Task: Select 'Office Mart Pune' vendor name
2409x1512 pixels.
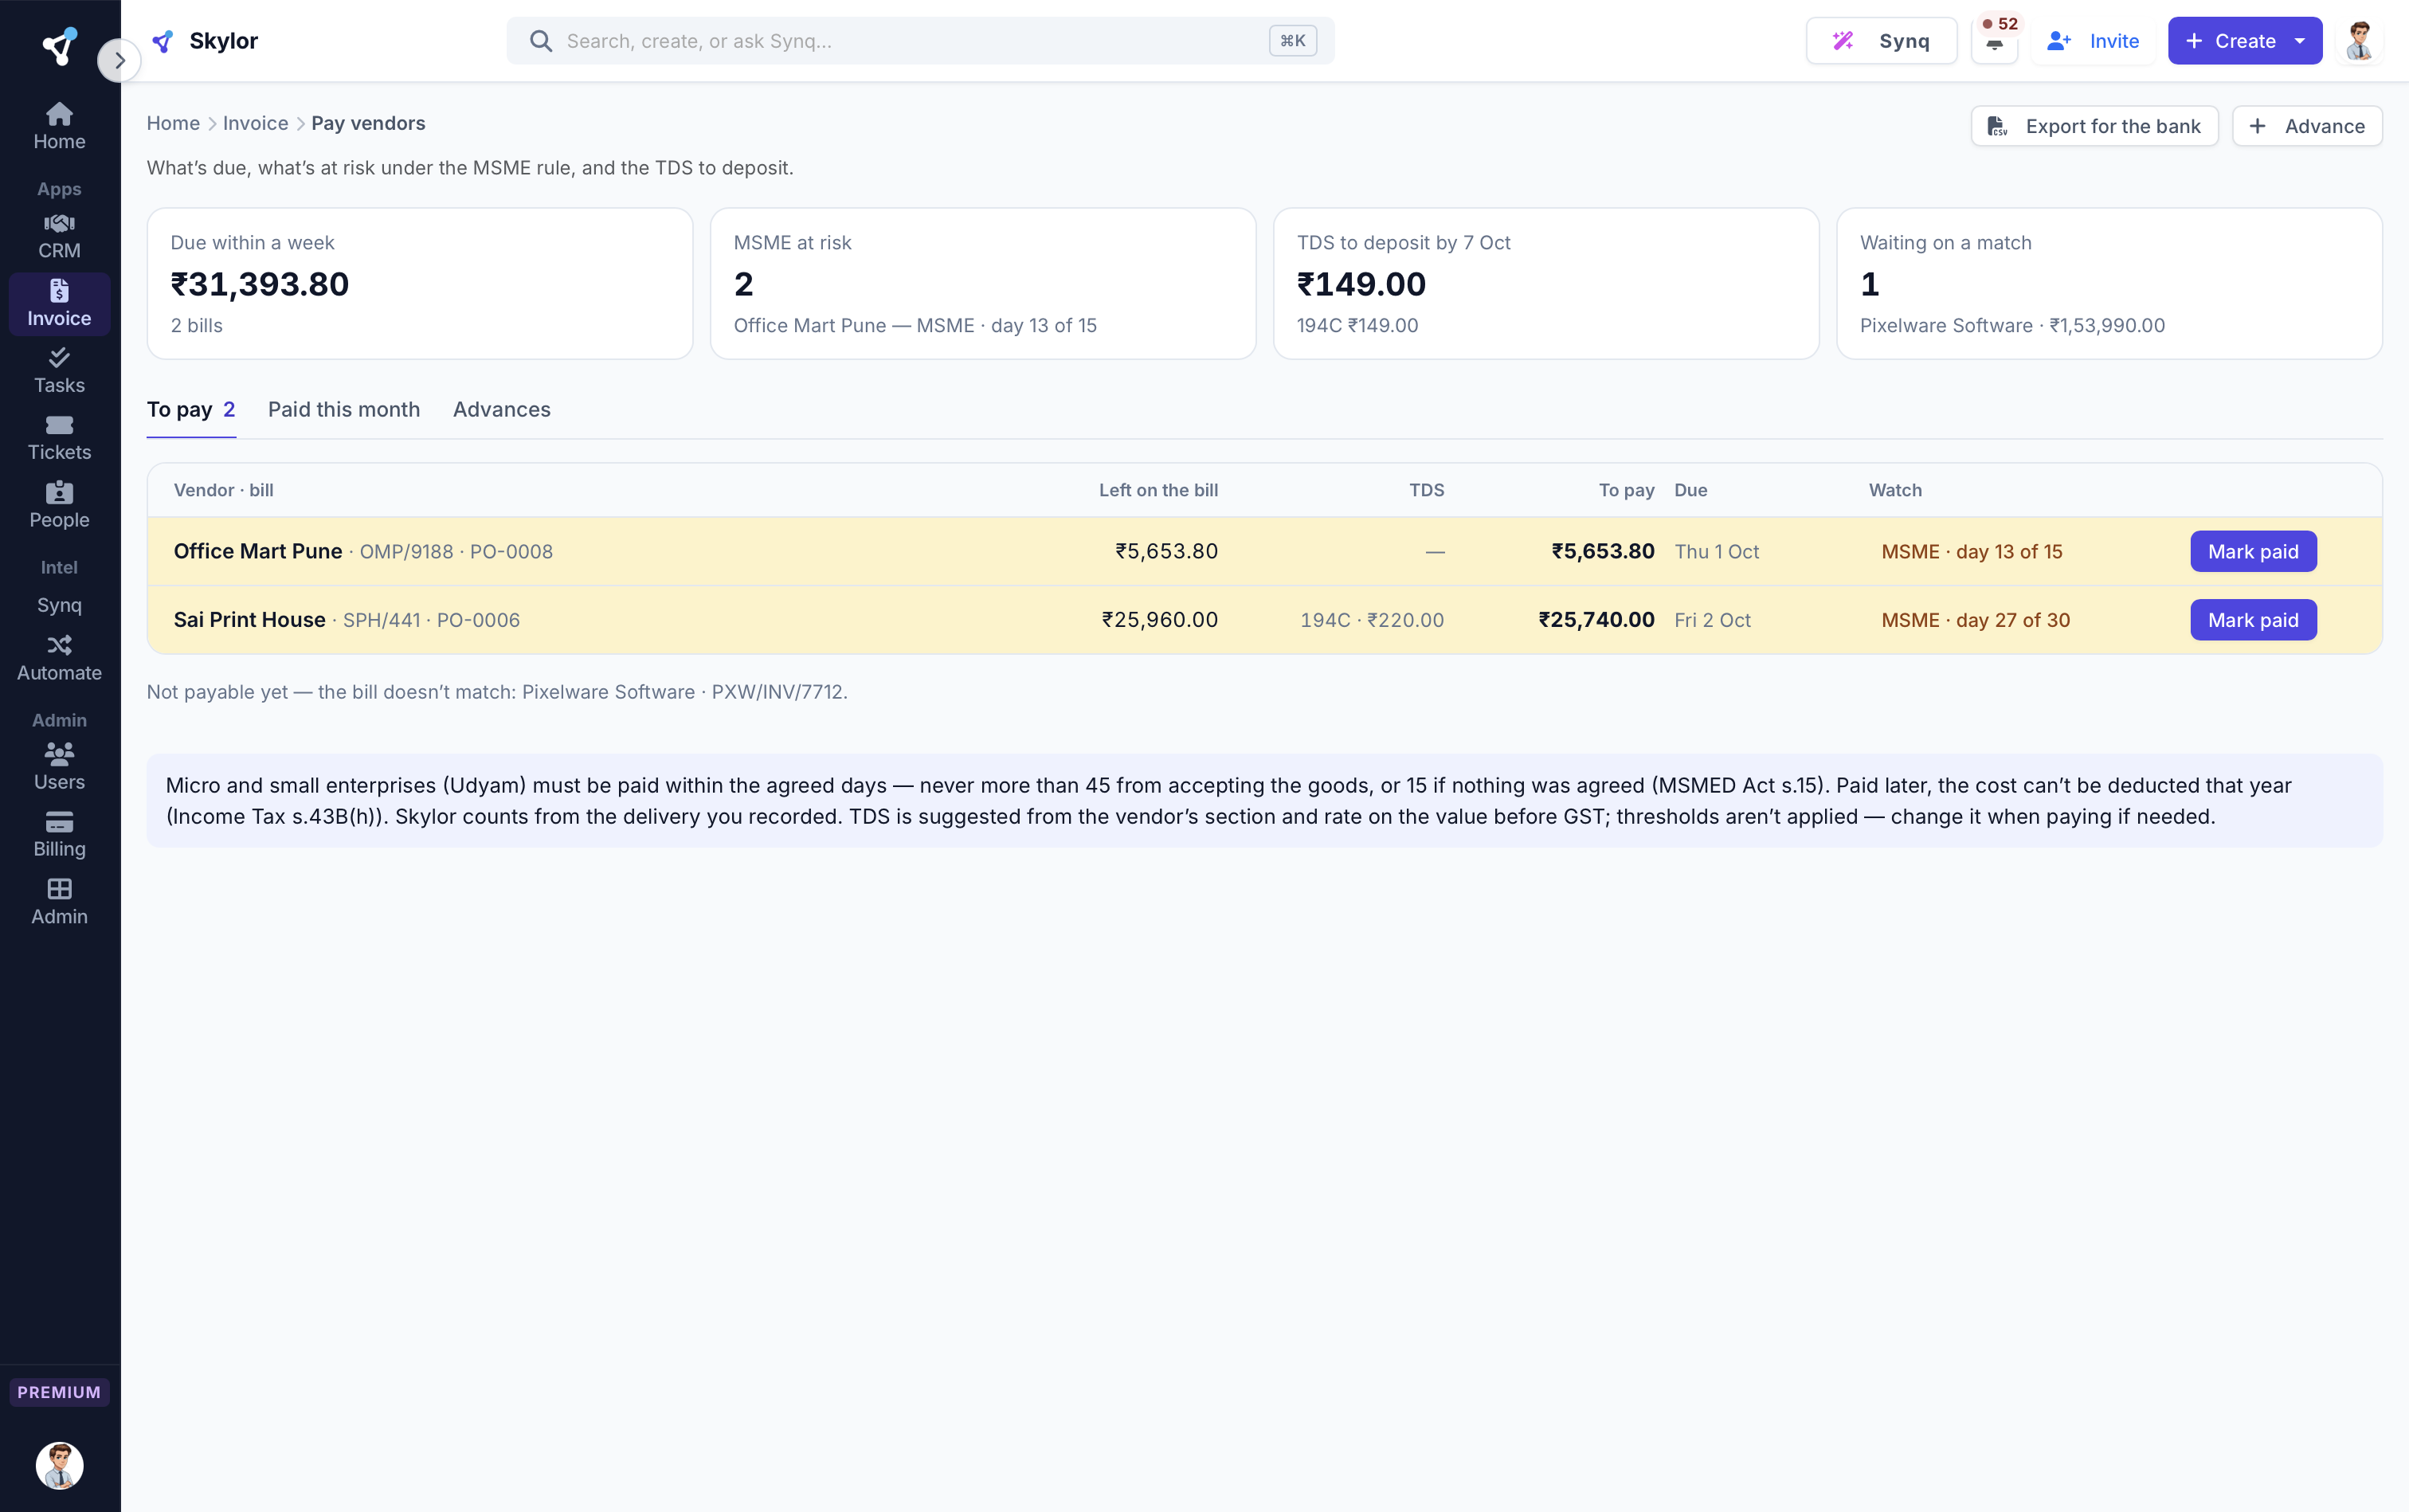Action: click(x=258, y=551)
